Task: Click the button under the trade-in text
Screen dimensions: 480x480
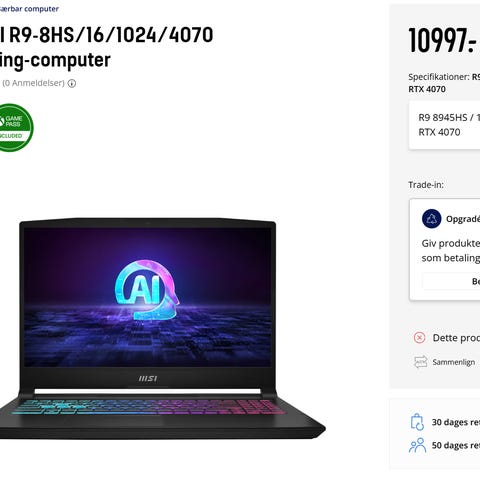Action: coord(451,281)
